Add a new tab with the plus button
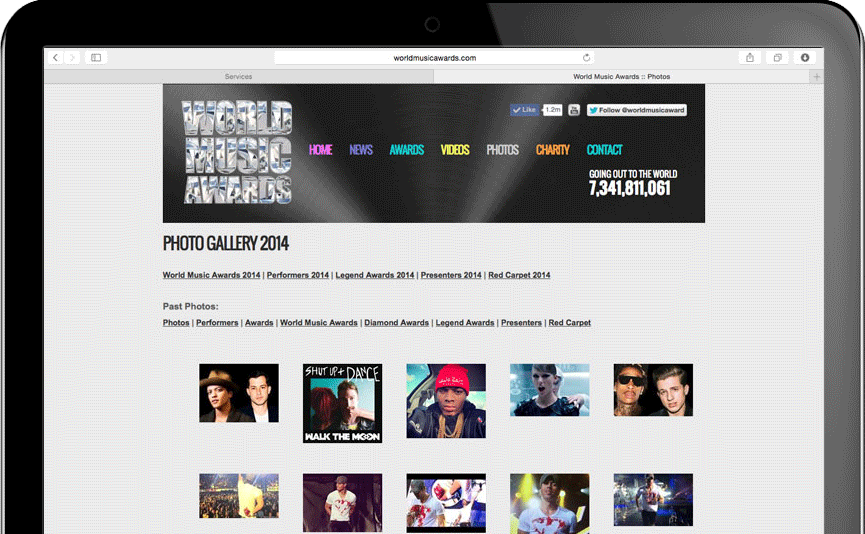The width and height of the screenshot is (865, 534). tap(816, 76)
